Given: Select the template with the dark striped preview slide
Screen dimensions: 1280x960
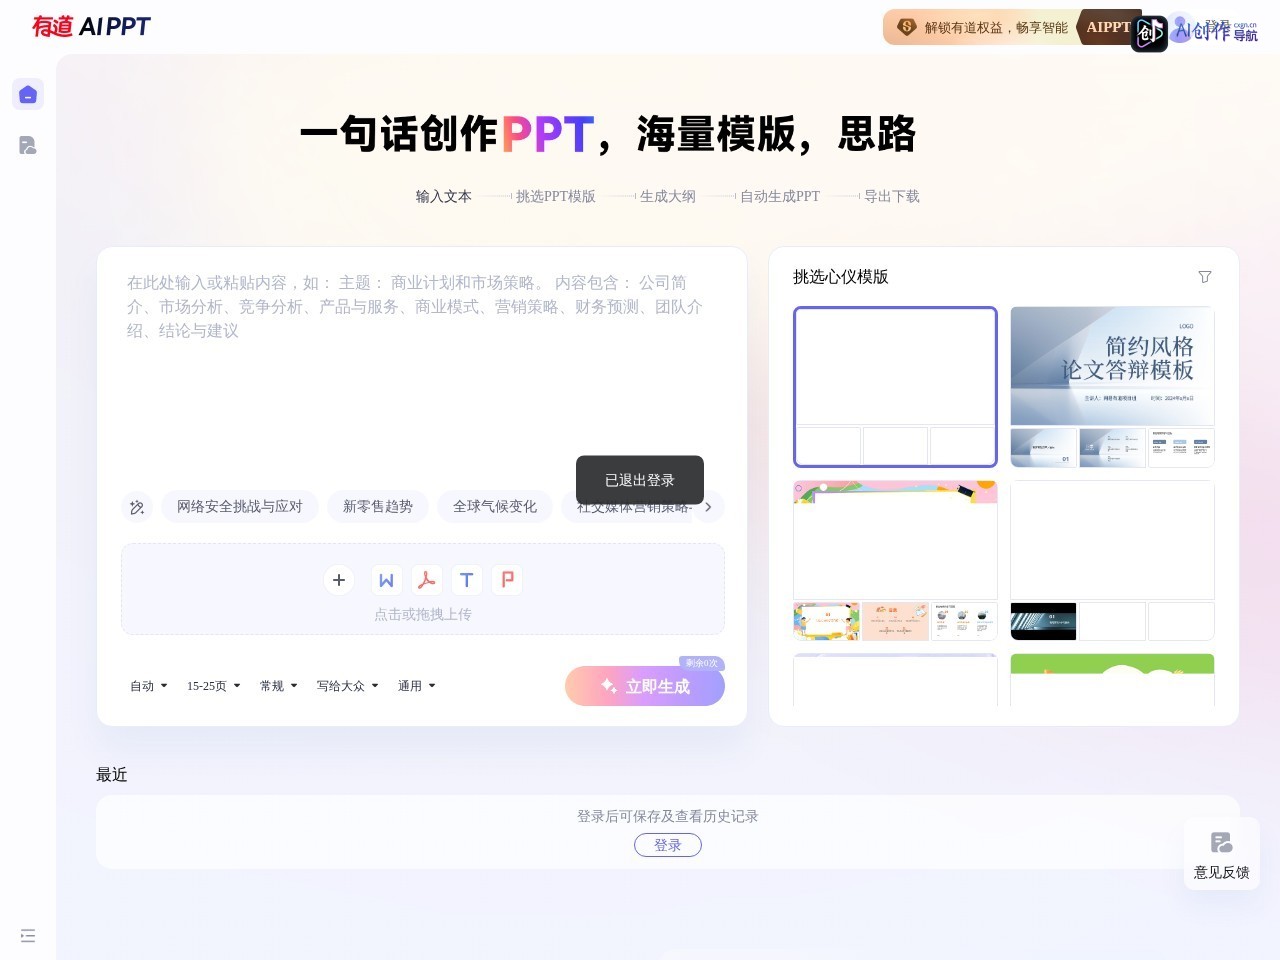Looking at the screenshot, I should click(x=1112, y=560).
